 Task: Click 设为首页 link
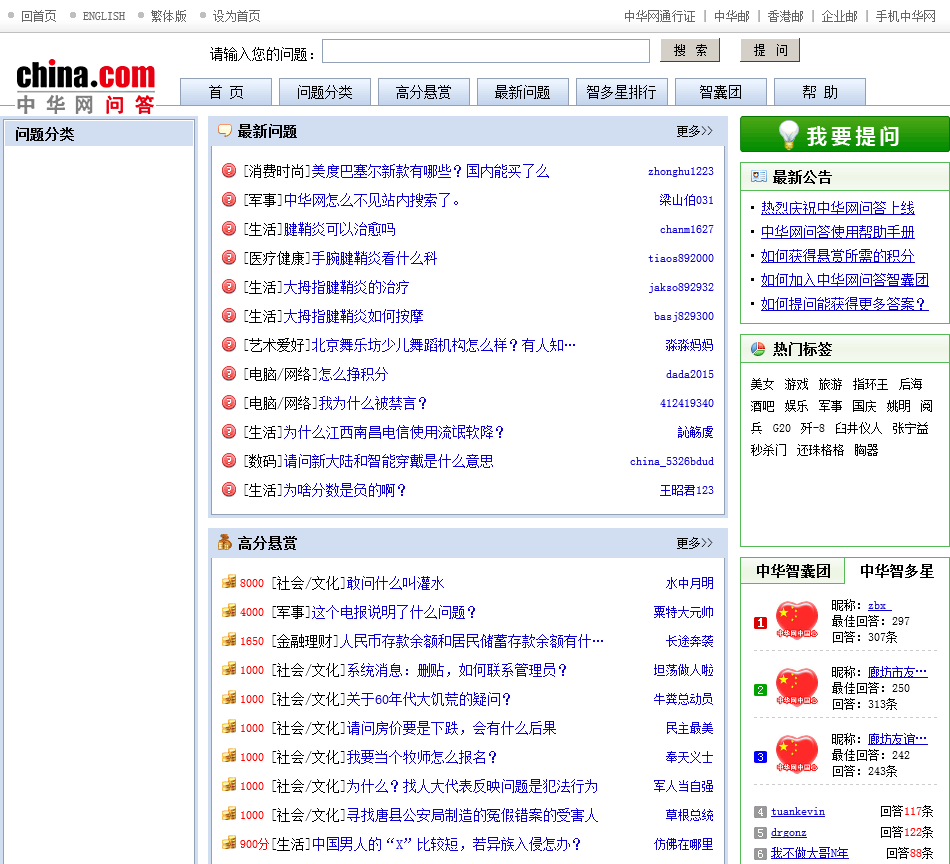[236, 16]
